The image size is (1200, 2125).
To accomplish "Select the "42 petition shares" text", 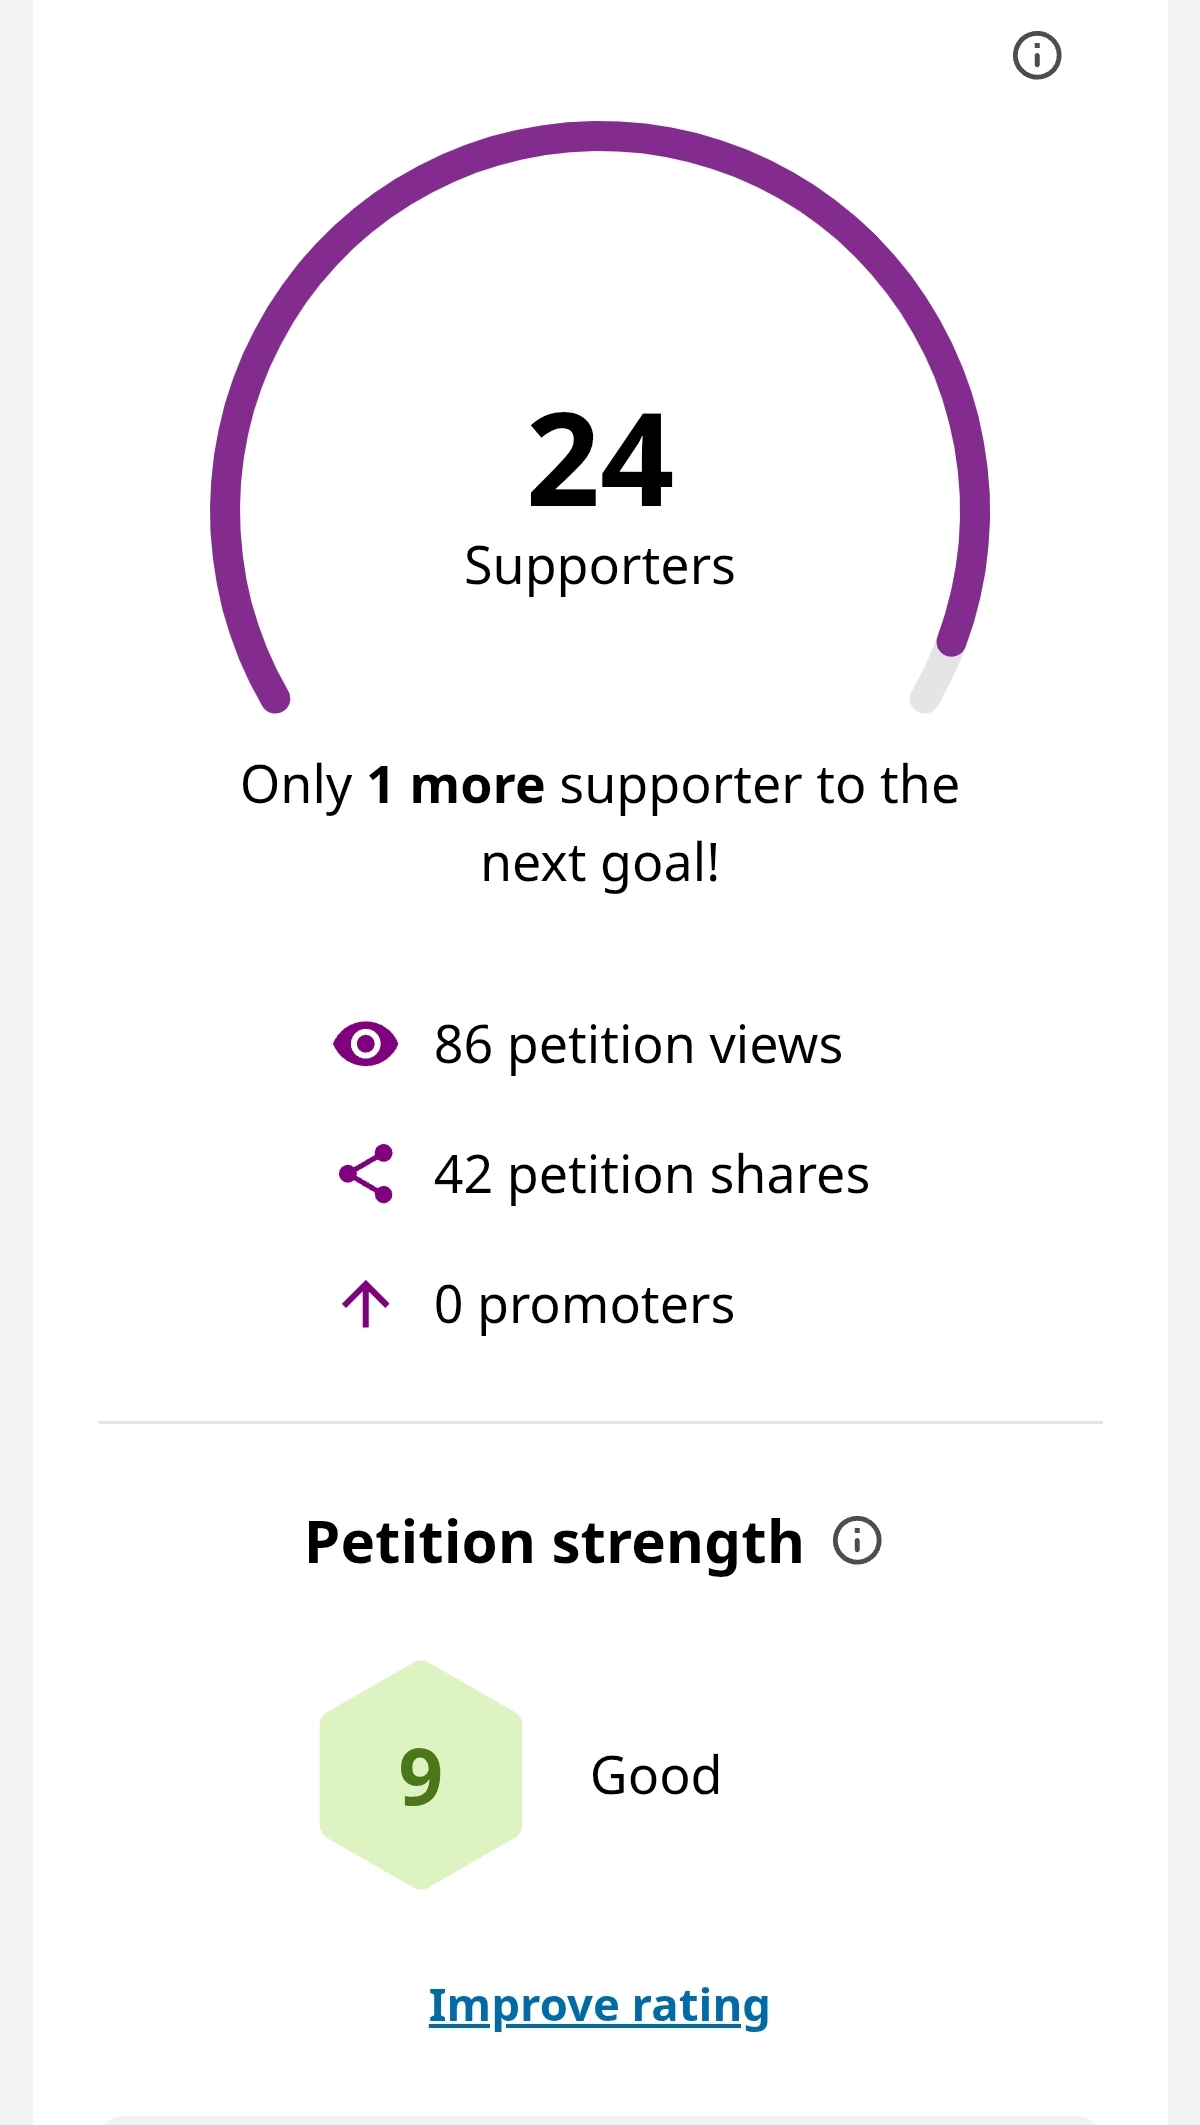I will tap(651, 1174).
